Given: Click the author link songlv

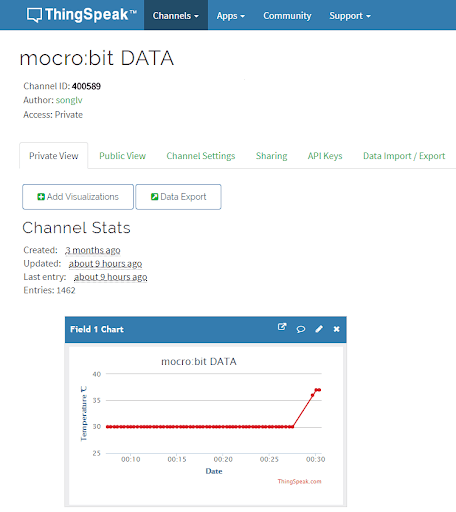Looking at the screenshot, I should click(x=69, y=100).
